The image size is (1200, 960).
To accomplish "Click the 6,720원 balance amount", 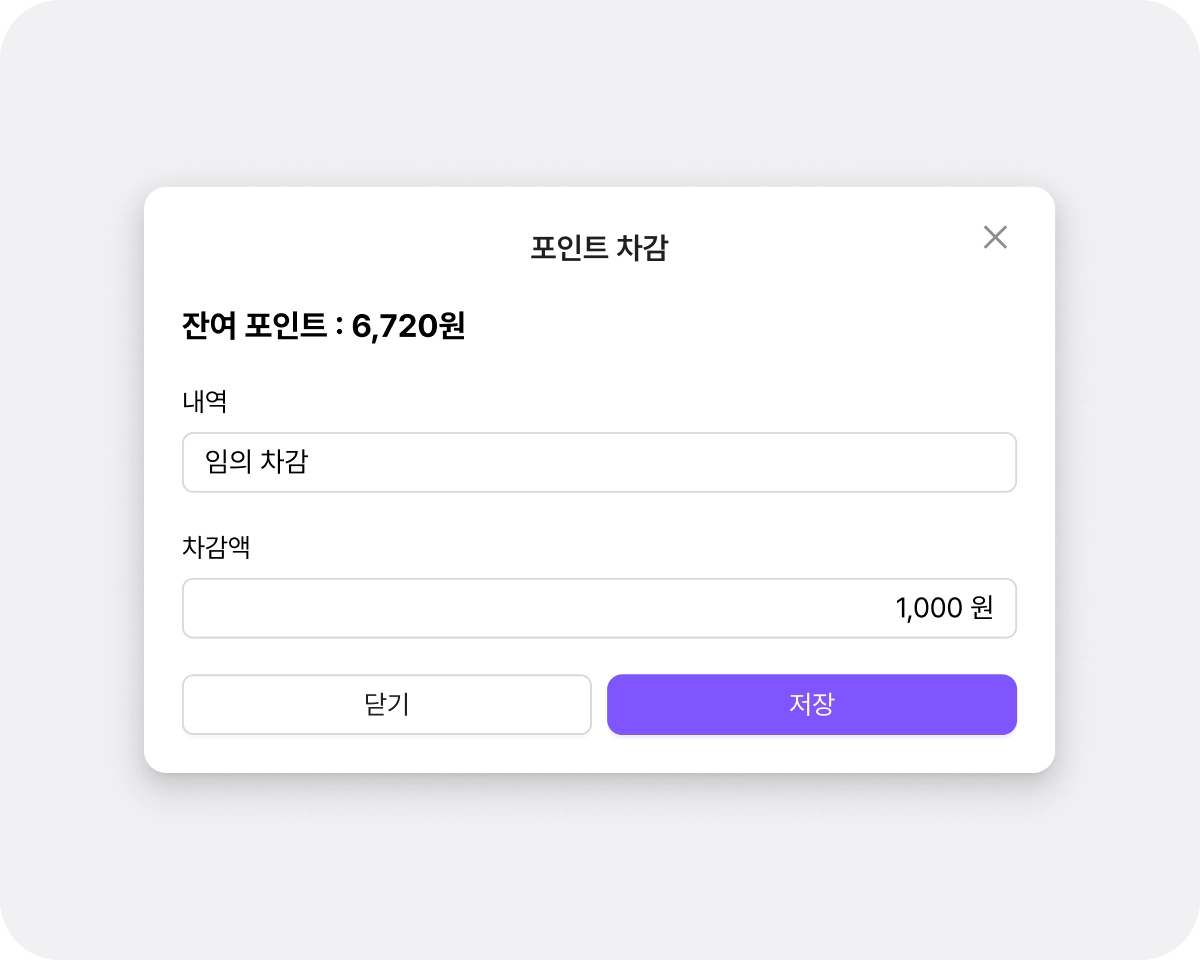I will pyautogui.click(x=408, y=326).
